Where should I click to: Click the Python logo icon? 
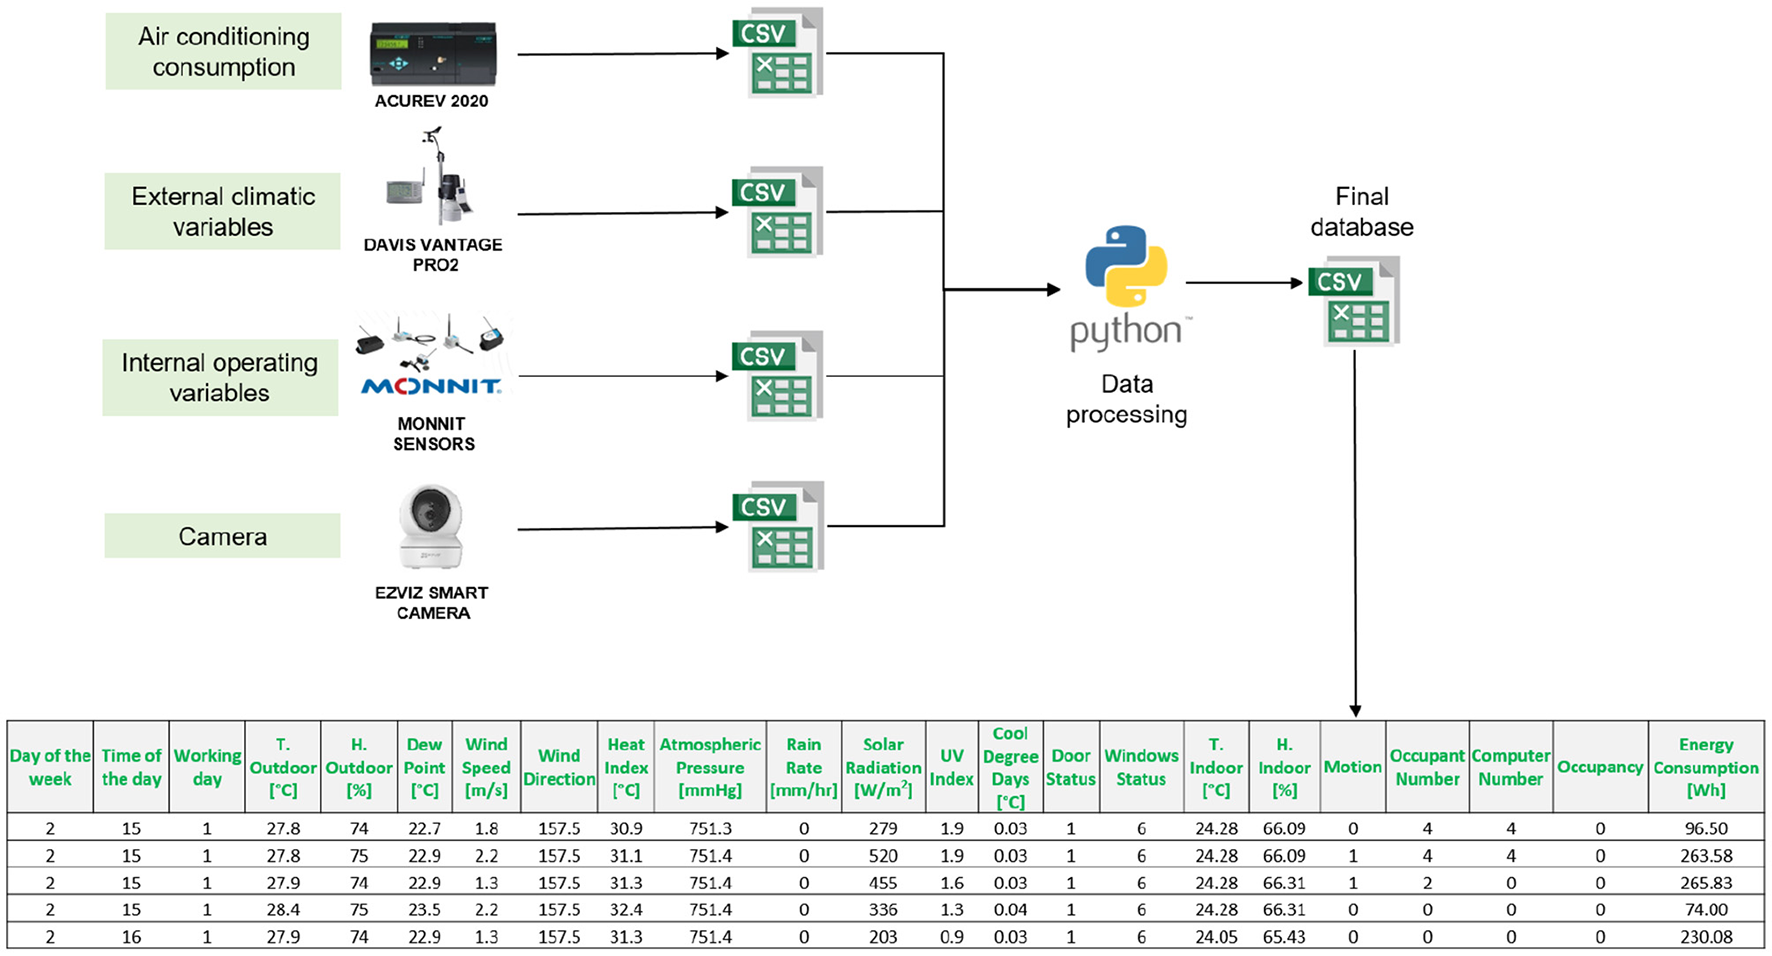(x=1126, y=267)
